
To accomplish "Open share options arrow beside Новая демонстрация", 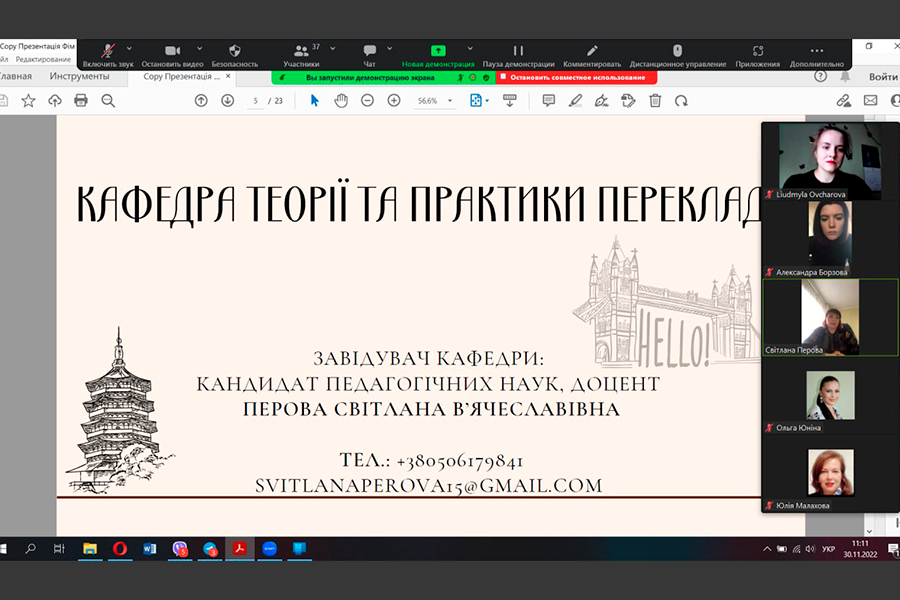I will coord(470,48).
